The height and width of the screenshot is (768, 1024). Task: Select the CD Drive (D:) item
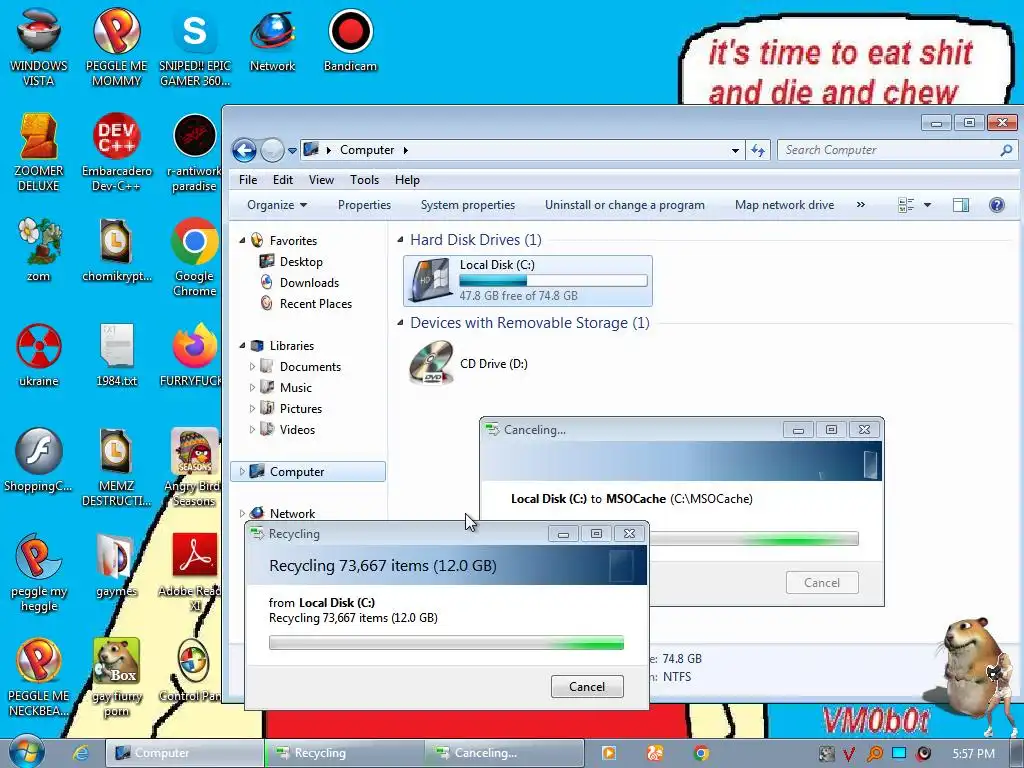point(469,364)
